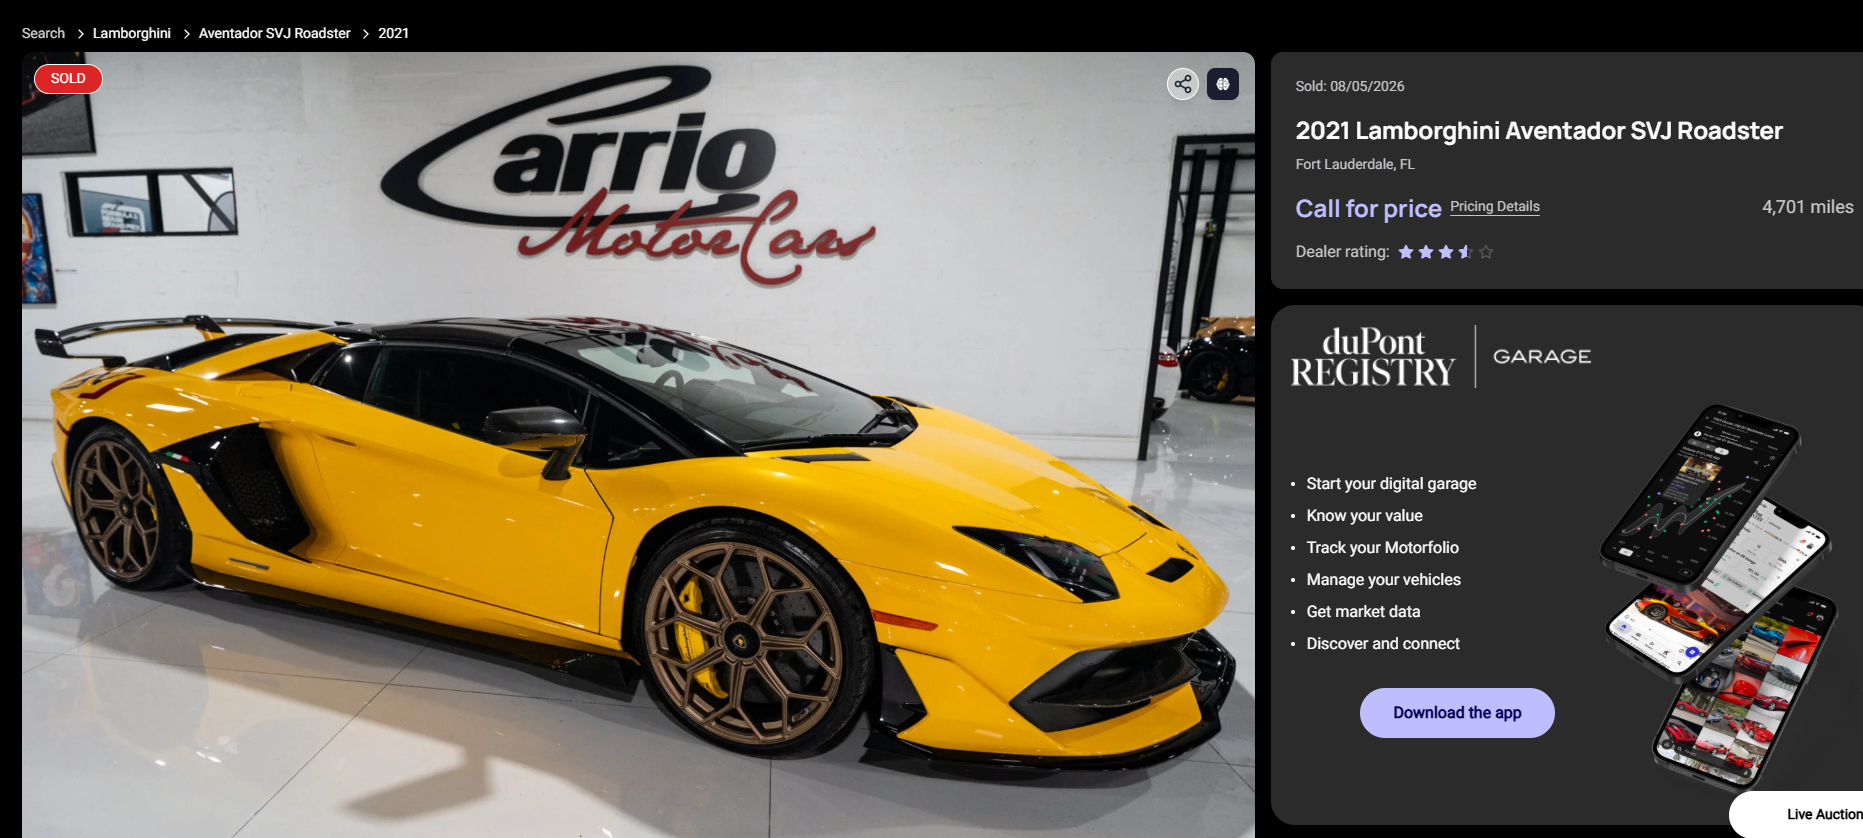
Task: Click the red SOLD badge
Action: (x=68, y=78)
